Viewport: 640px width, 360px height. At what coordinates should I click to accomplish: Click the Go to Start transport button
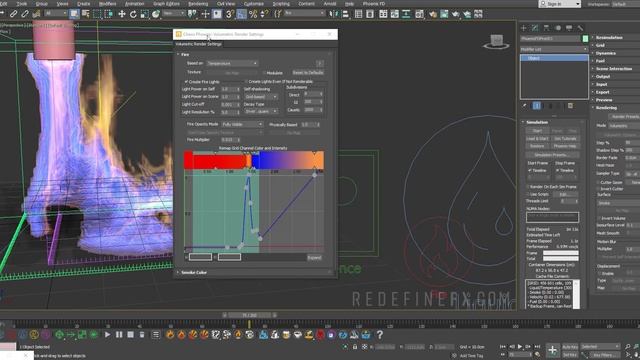pos(503,347)
